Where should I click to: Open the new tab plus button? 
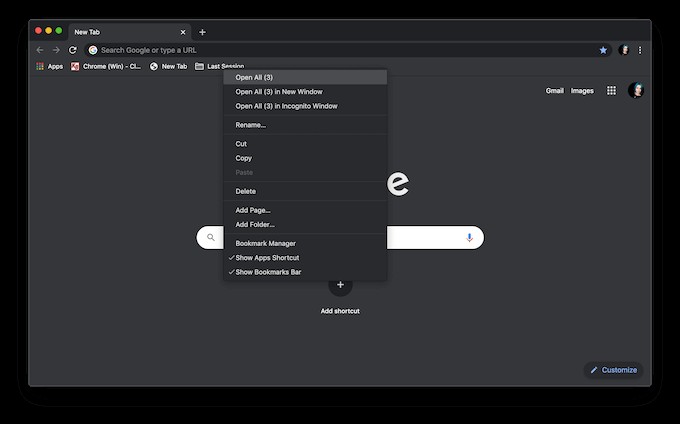coord(202,32)
